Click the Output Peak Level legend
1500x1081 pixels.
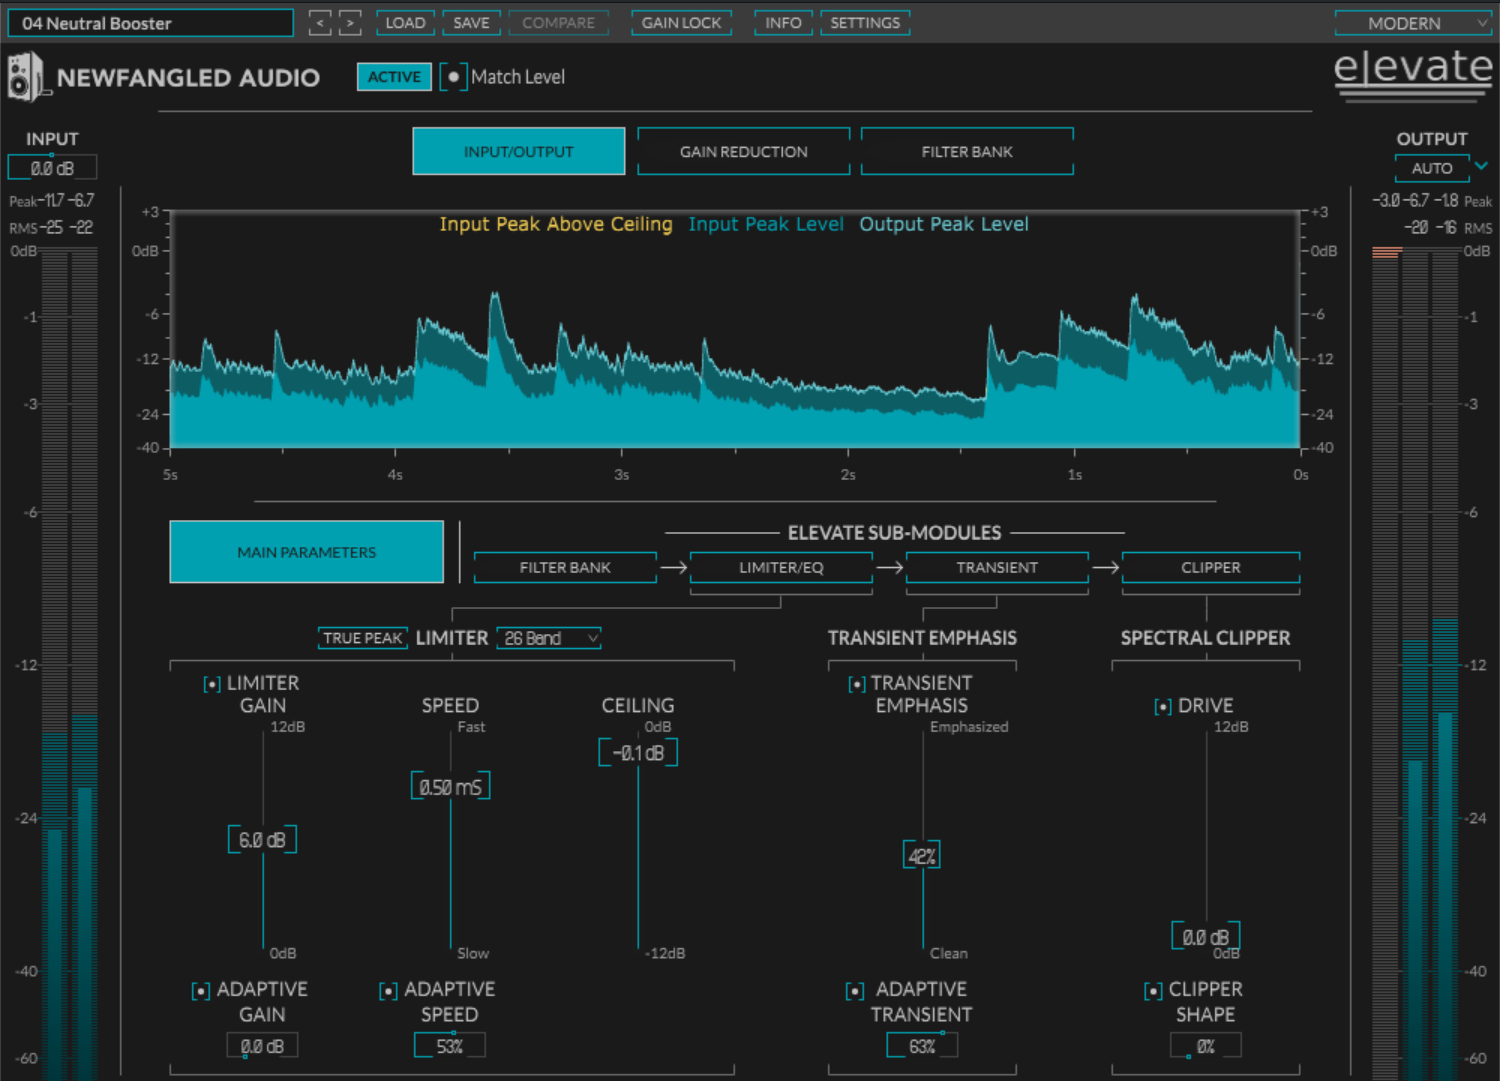(944, 225)
